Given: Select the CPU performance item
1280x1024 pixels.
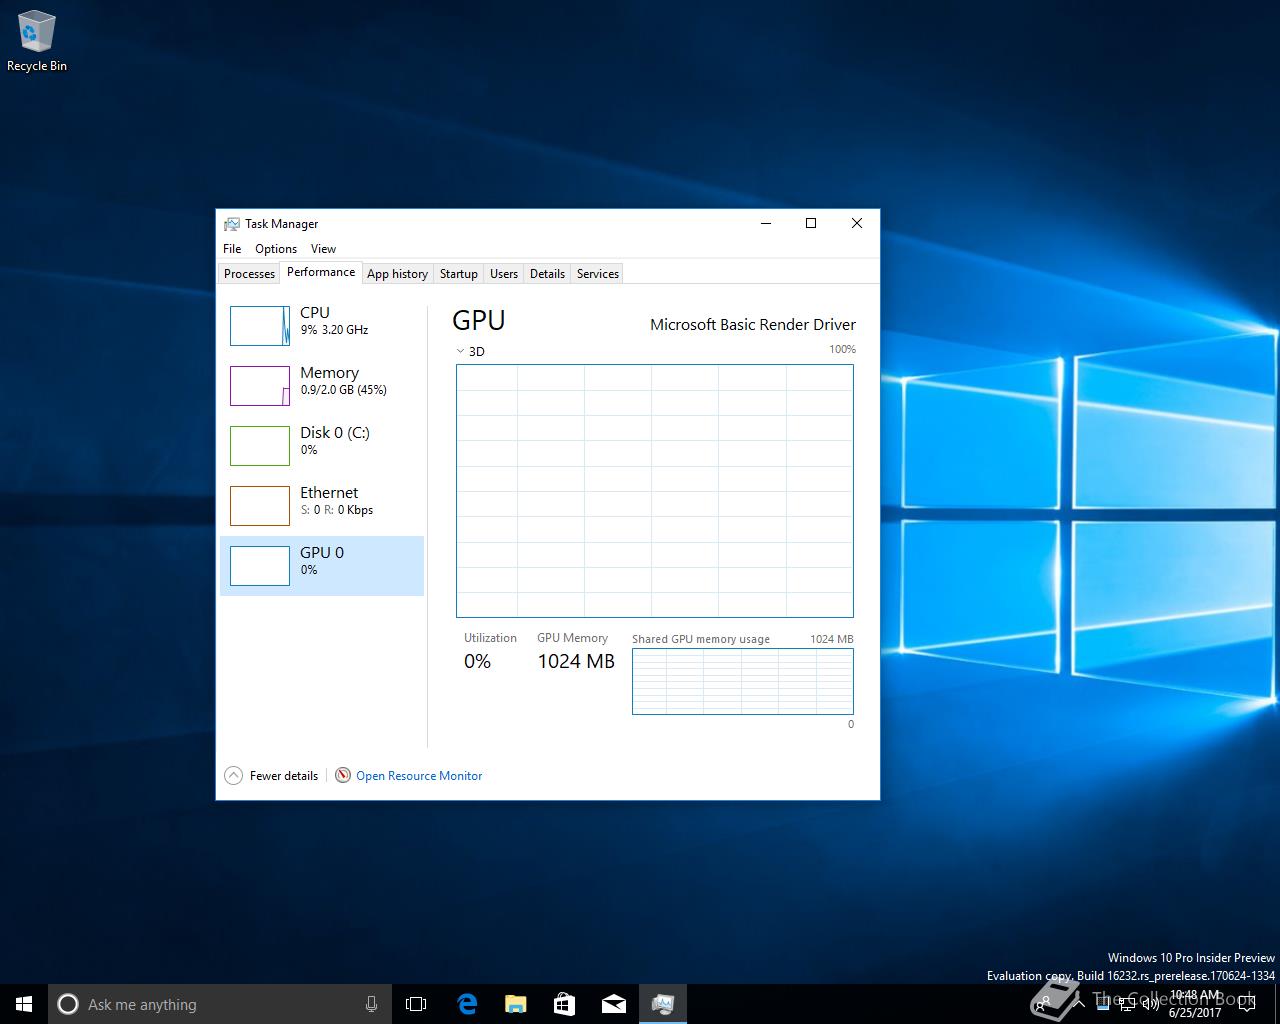Looking at the screenshot, I should tap(322, 326).
